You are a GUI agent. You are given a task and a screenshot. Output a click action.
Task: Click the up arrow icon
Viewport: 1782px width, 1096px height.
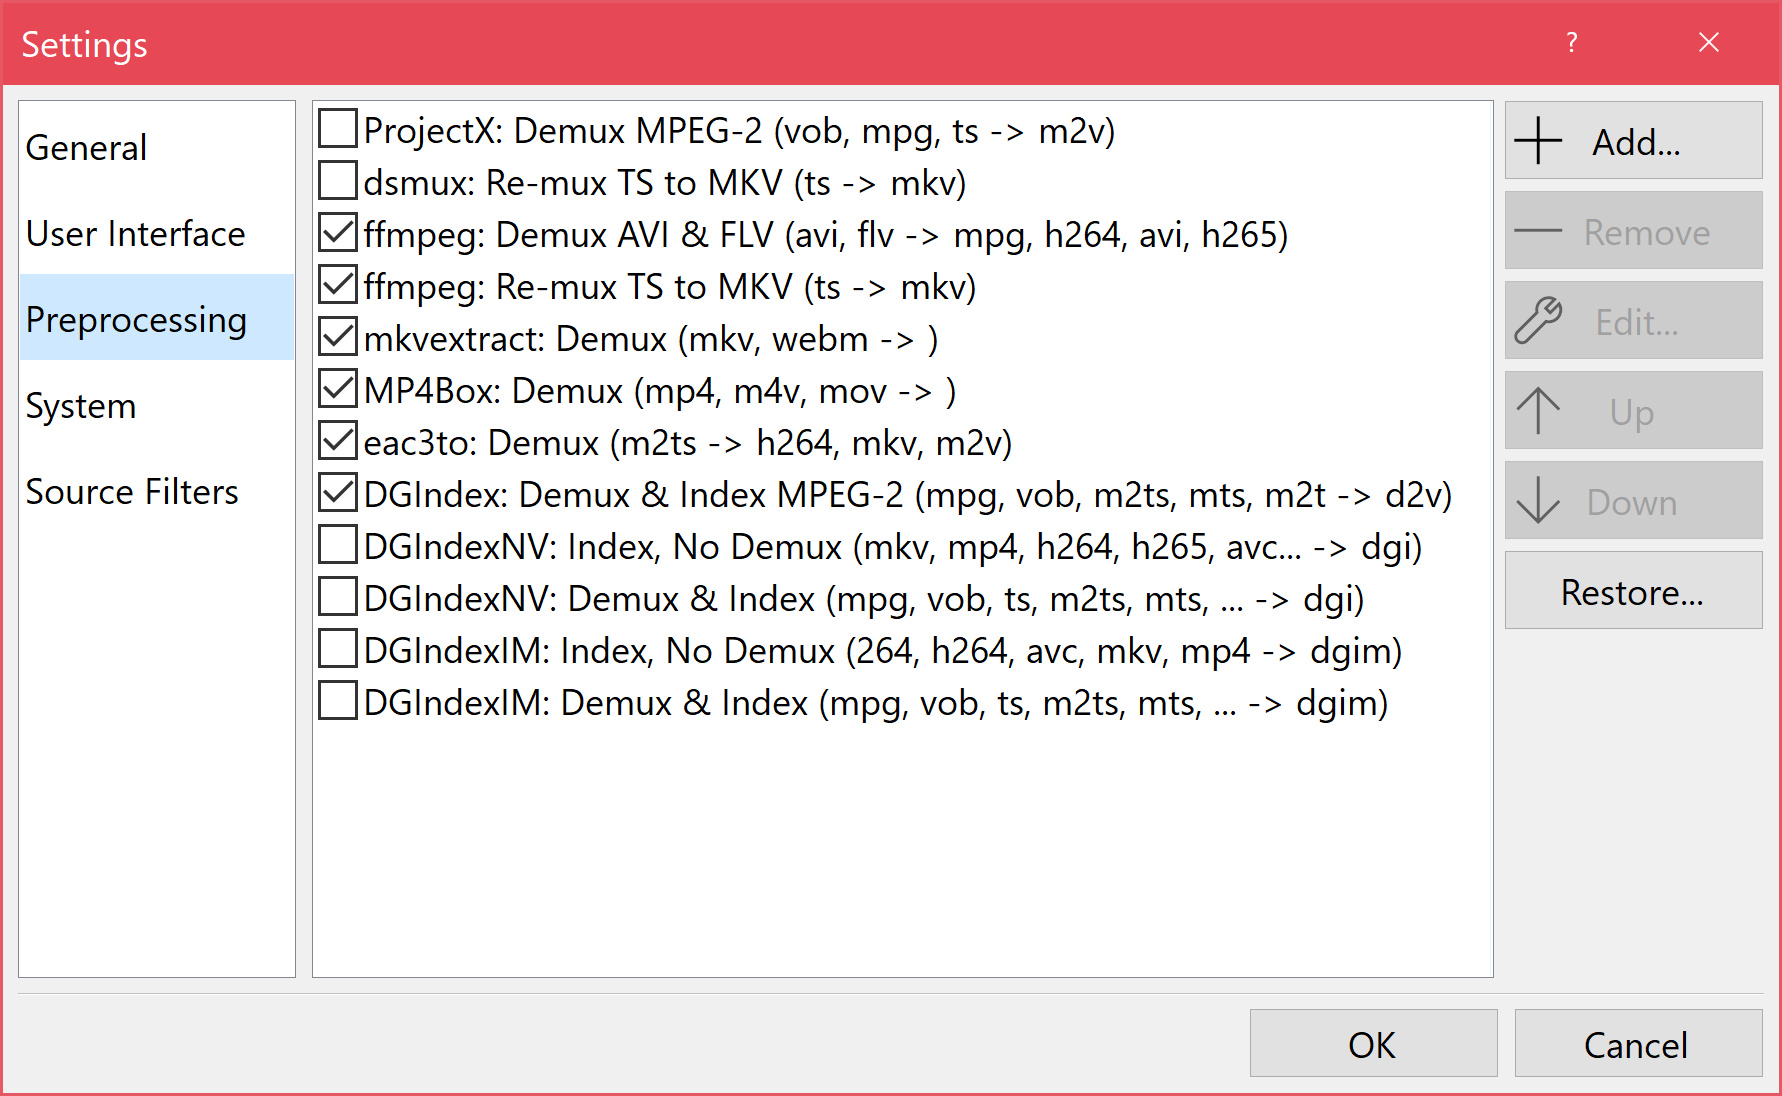tap(1538, 411)
